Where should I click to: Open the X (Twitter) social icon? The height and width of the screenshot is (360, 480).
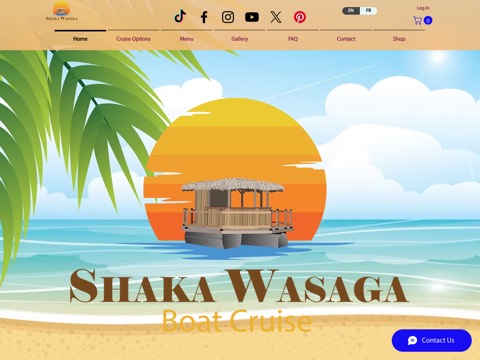276,17
